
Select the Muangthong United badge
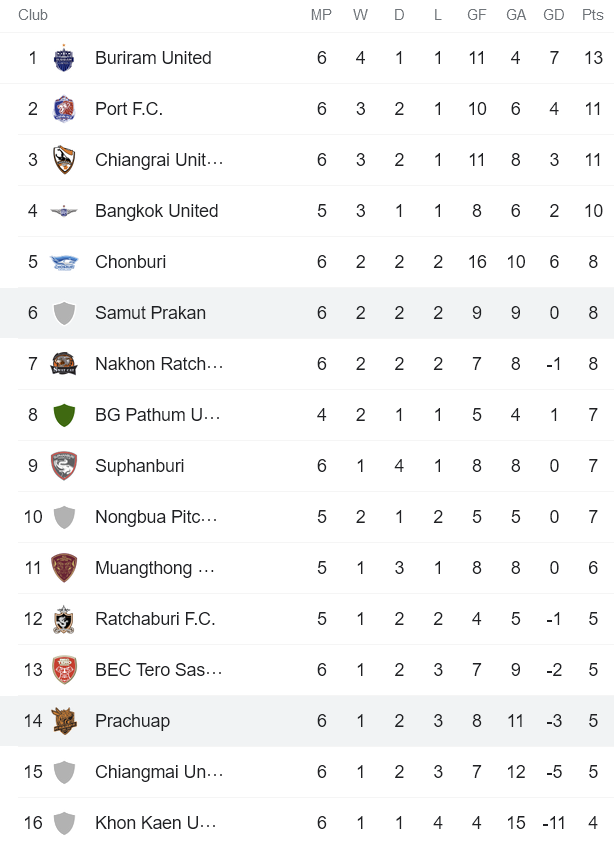(63, 568)
